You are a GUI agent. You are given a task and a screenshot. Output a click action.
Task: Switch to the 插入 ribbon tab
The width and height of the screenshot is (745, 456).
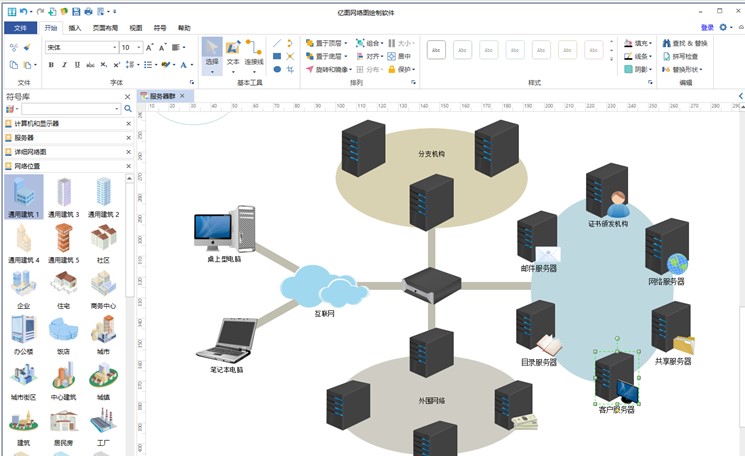tap(75, 28)
